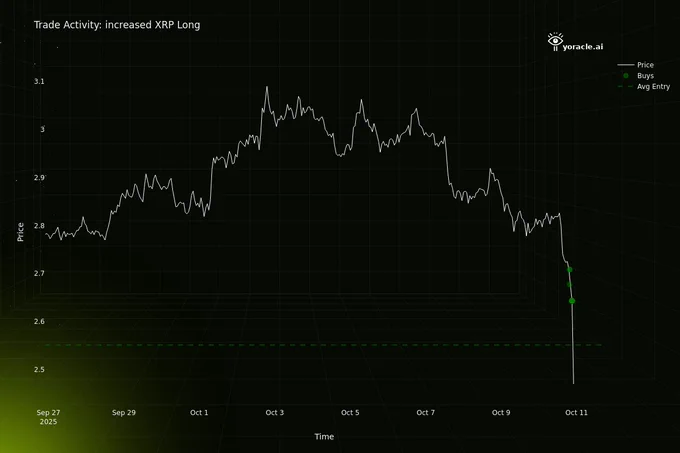Click the 2.9 price axis label
Screen dimensions: 680x453
[39, 177]
